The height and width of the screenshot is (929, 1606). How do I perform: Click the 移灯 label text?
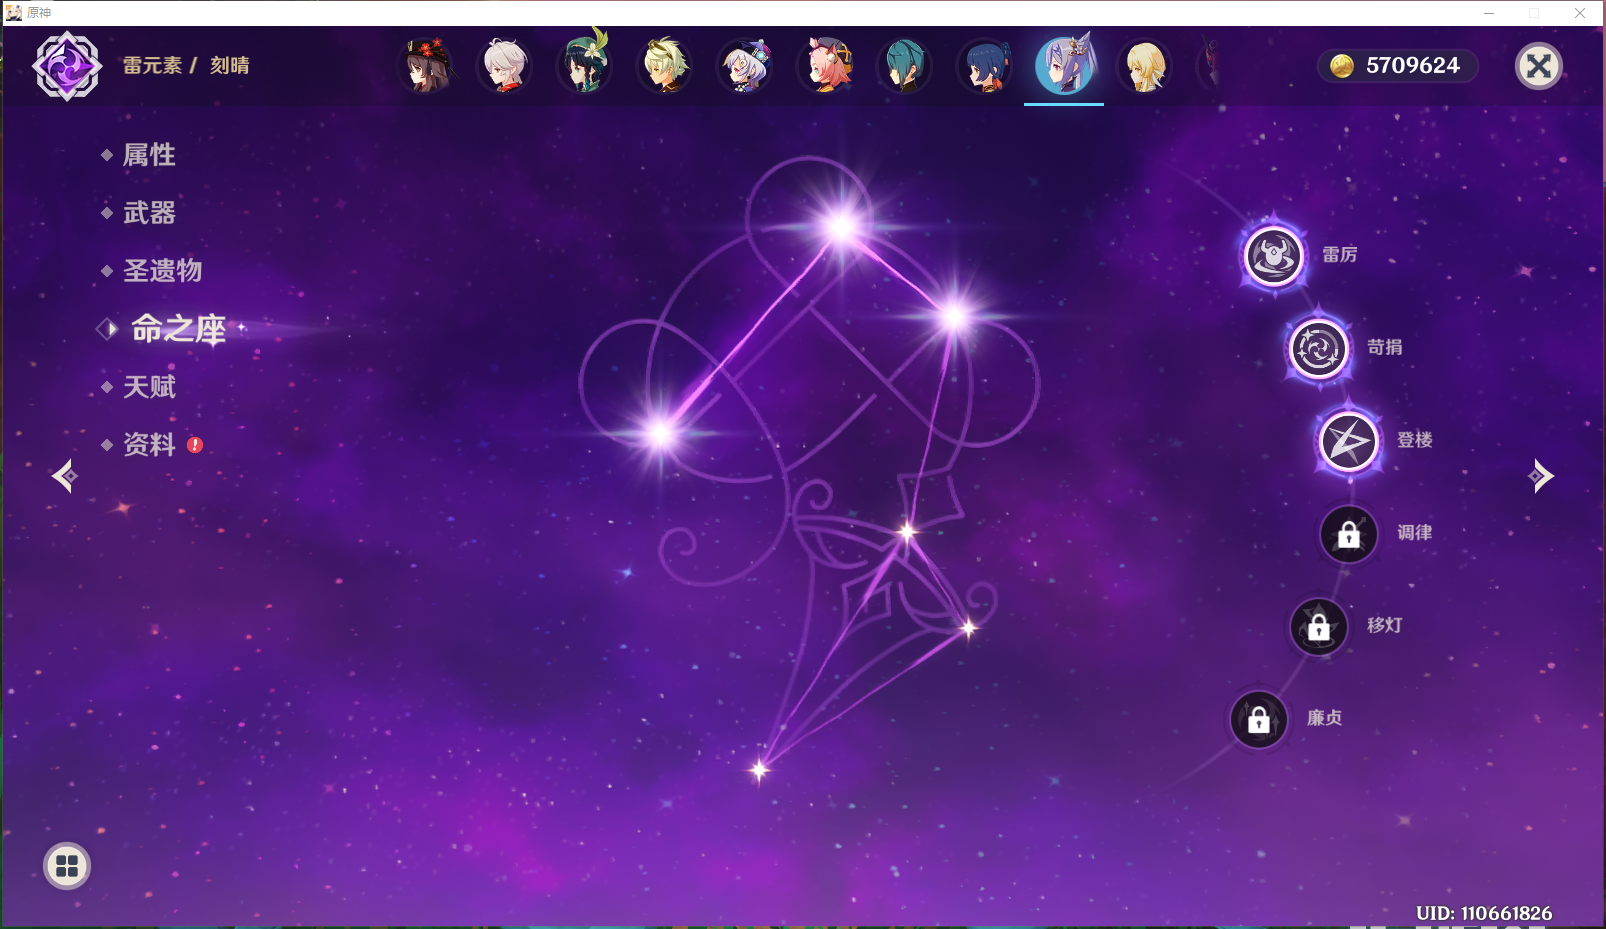pos(1385,625)
